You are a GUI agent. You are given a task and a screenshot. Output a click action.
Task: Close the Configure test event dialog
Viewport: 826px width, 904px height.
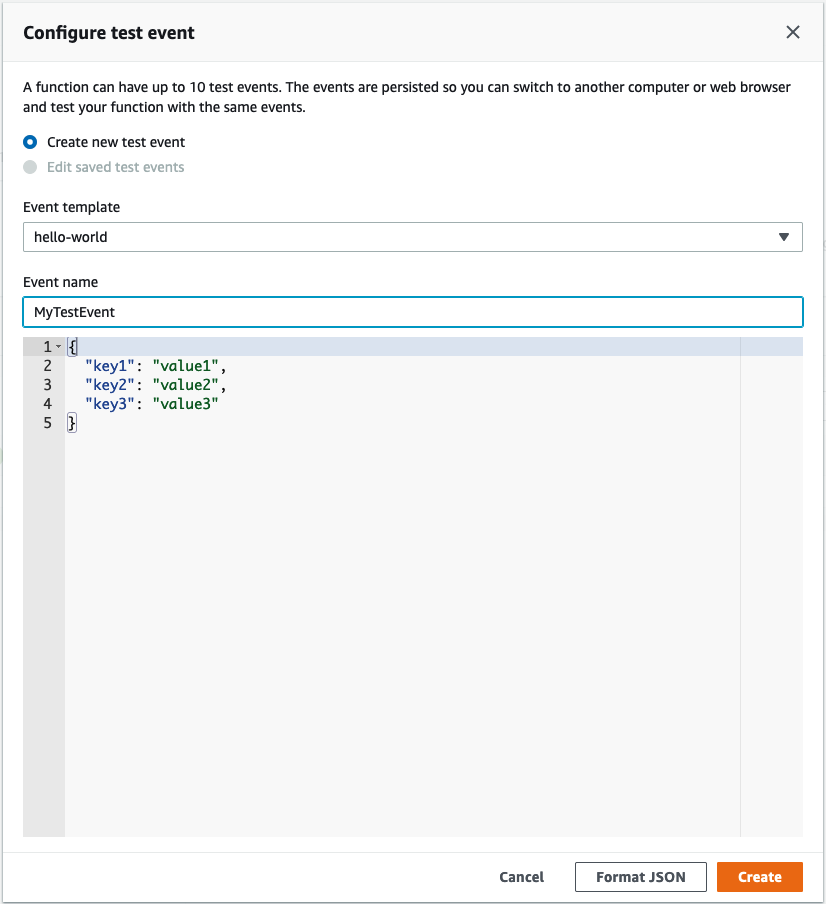pos(793,32)
